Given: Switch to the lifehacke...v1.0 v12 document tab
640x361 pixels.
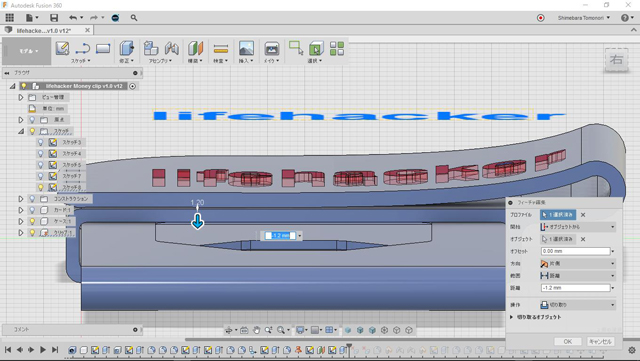Looking at the screenshot, I should click(44, 30).
